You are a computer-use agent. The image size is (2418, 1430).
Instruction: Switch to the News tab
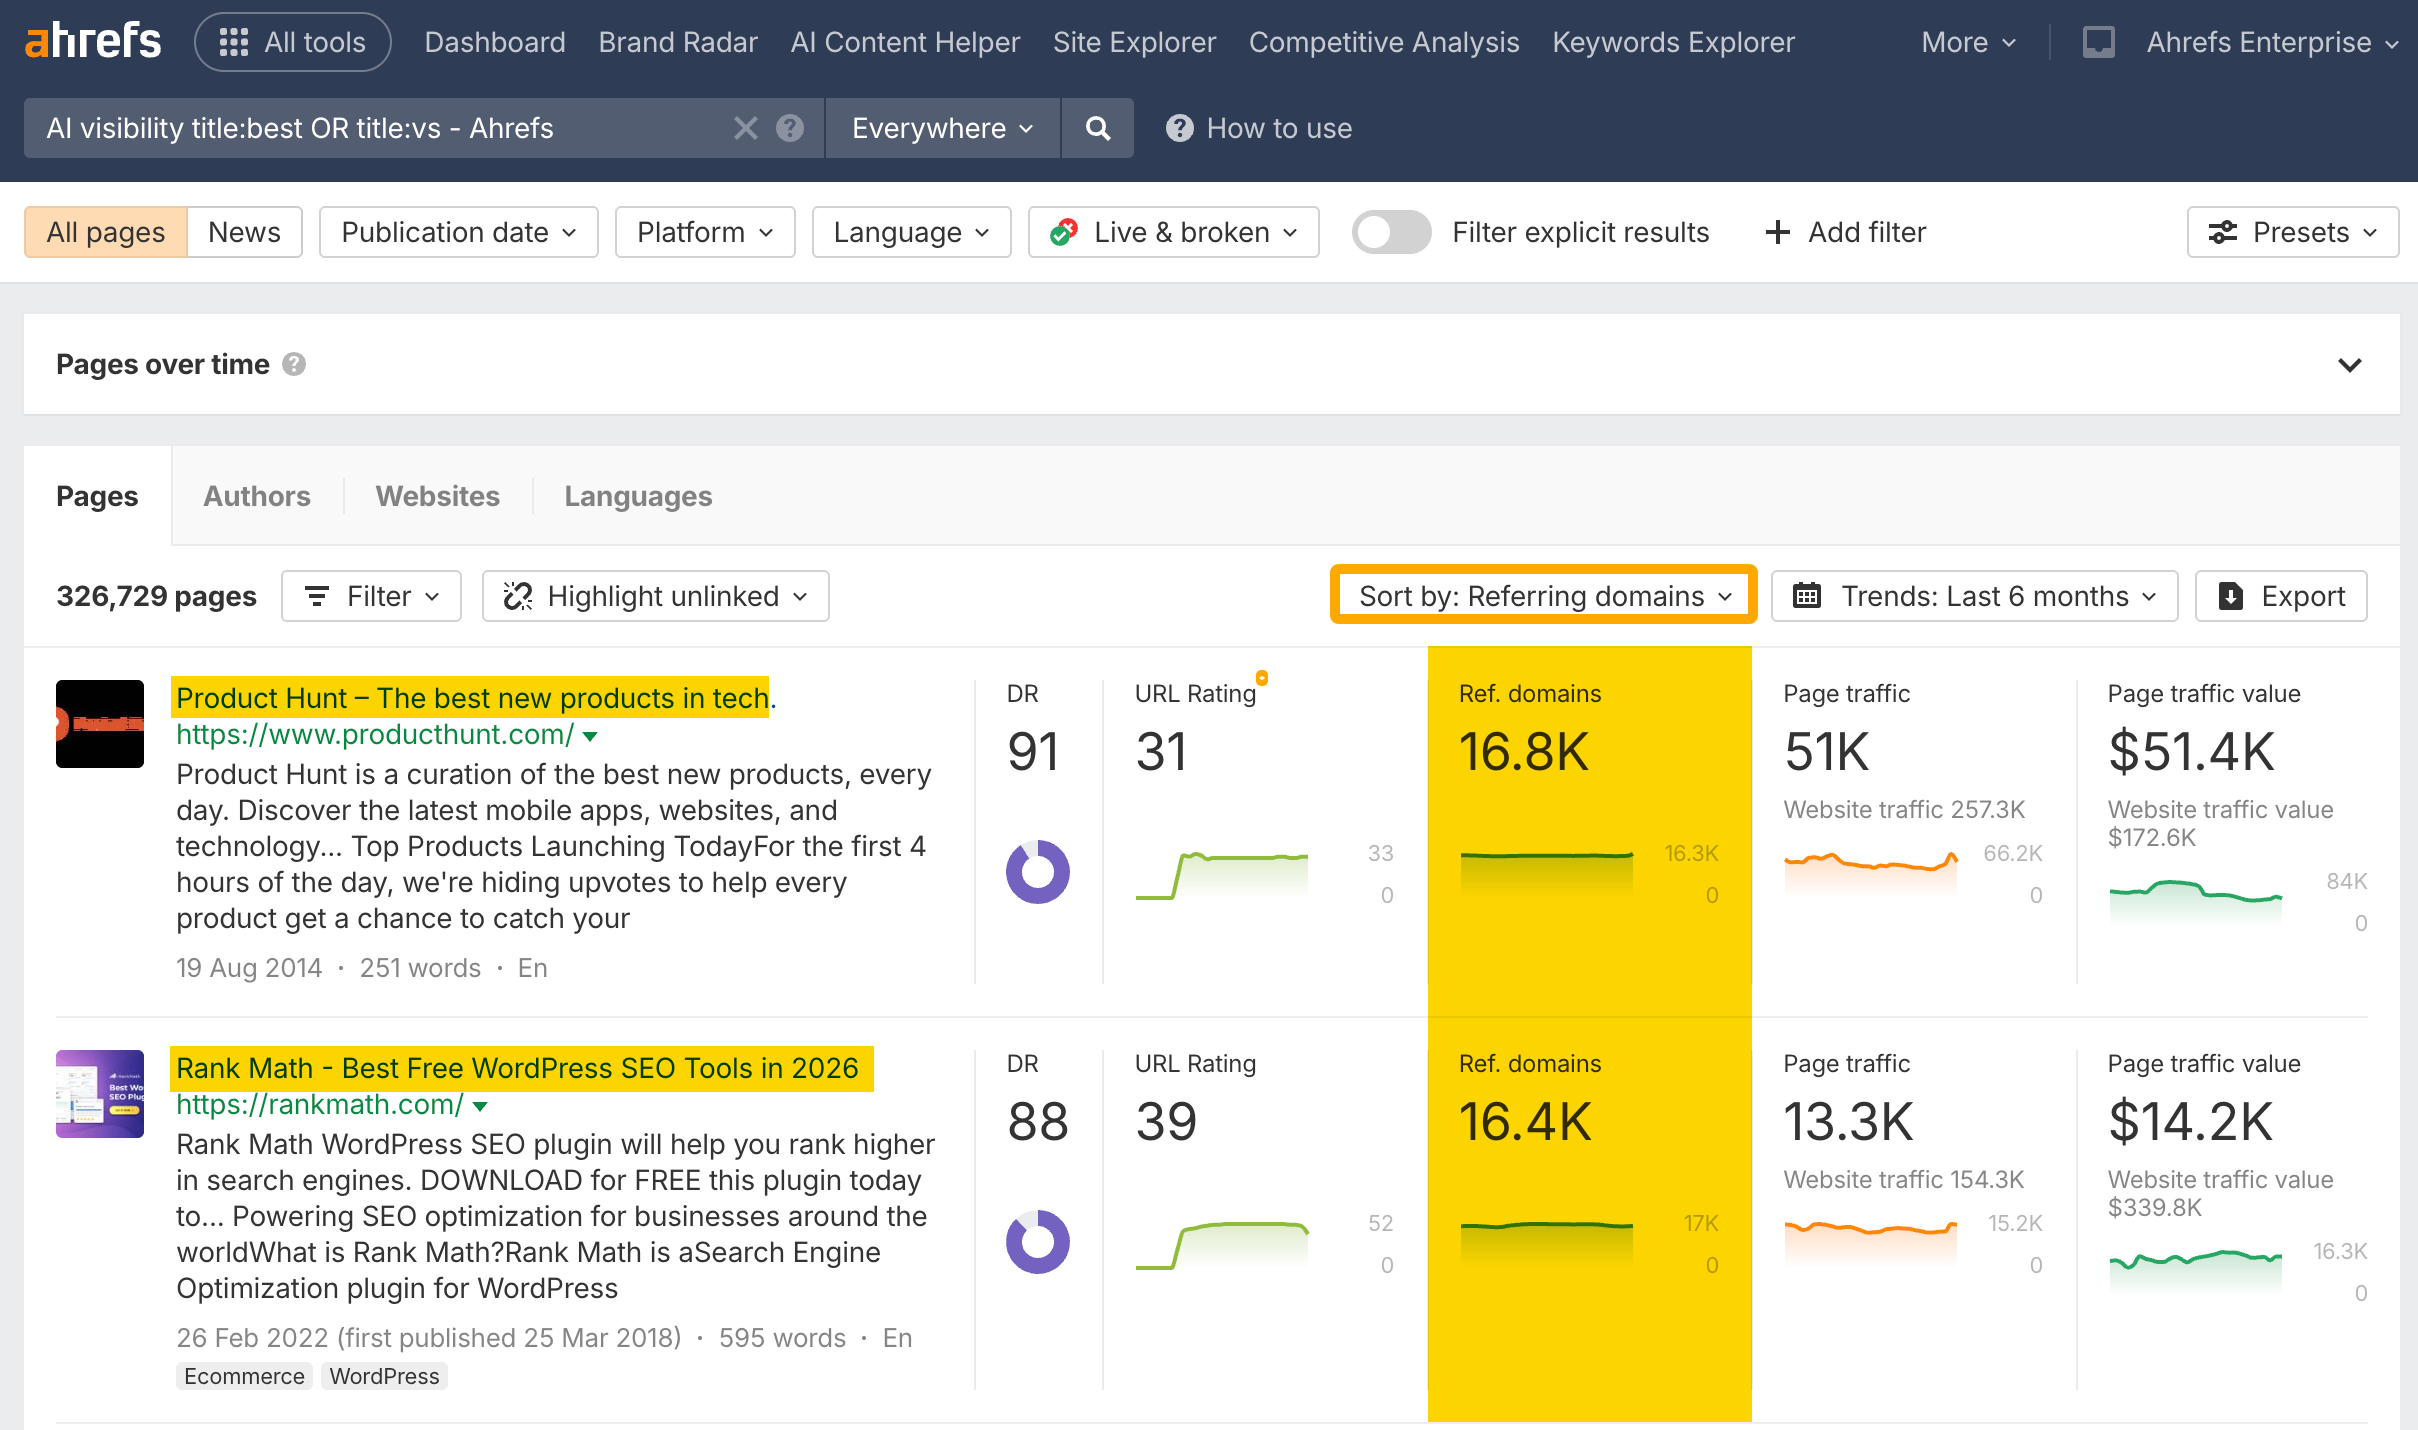(x=244, y=232)
